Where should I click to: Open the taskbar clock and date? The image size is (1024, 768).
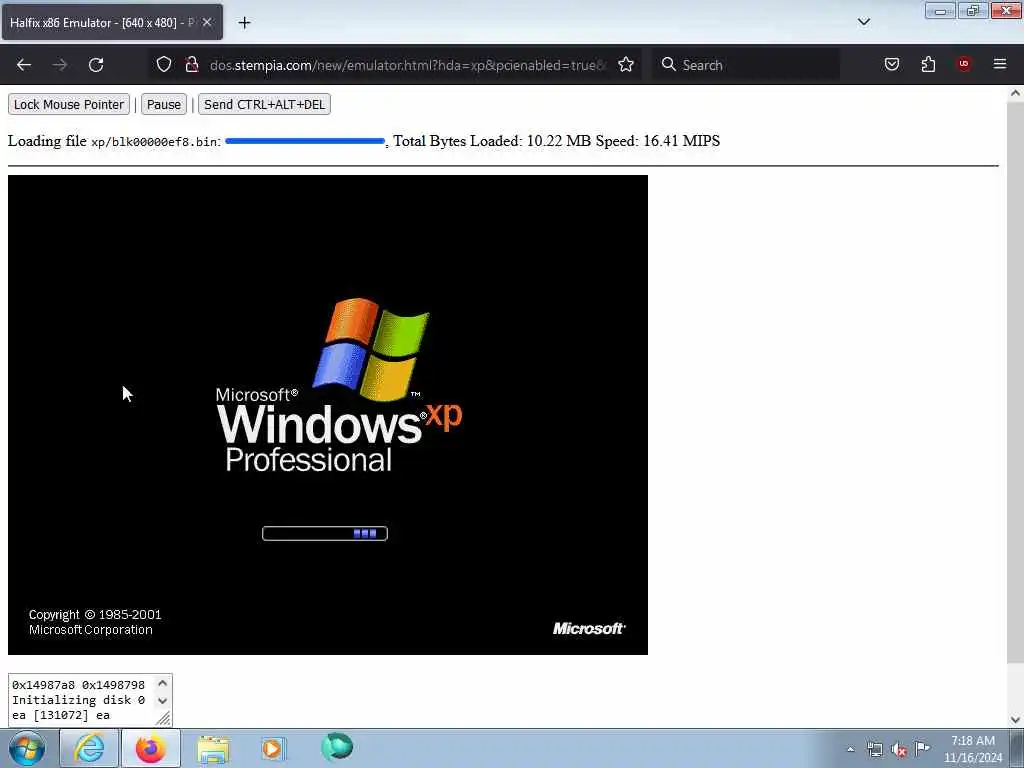point(972,749)
